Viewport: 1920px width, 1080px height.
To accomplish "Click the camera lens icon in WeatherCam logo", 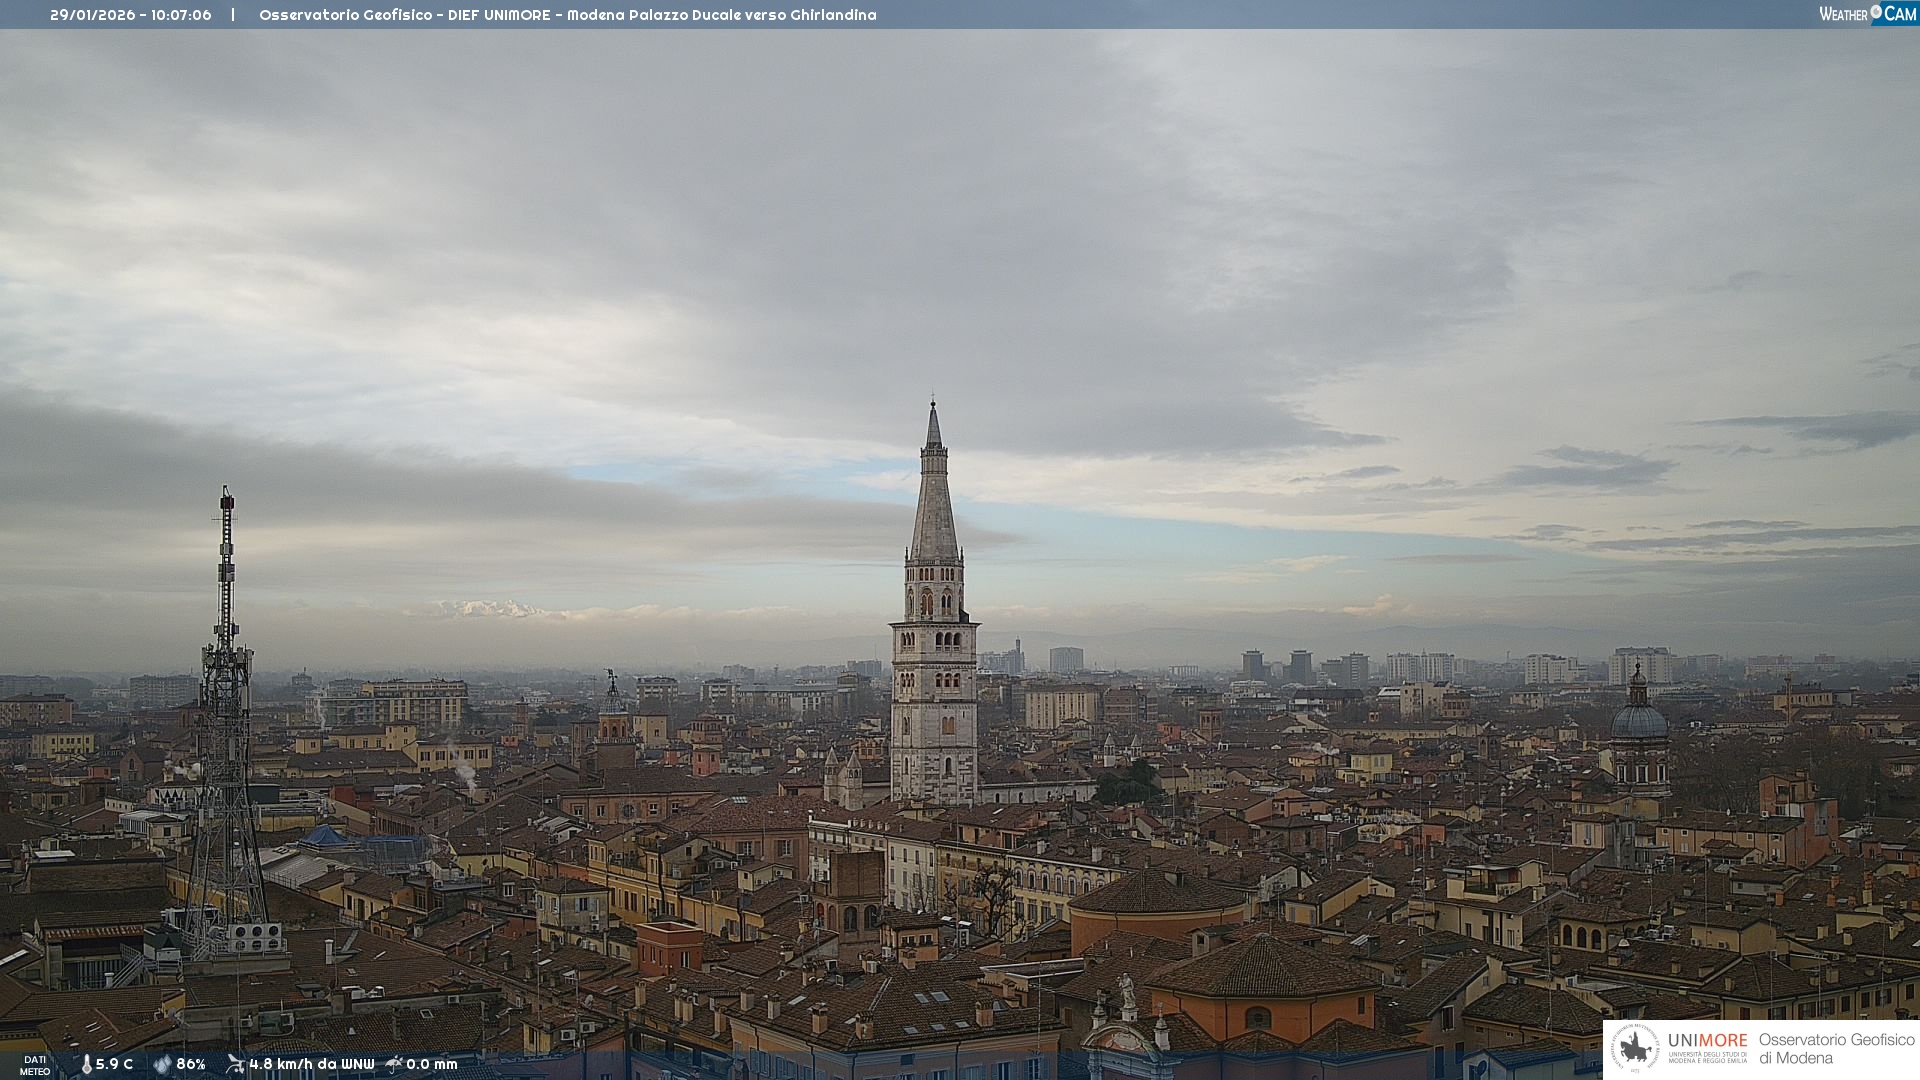I will click(x=1876, y=12).
